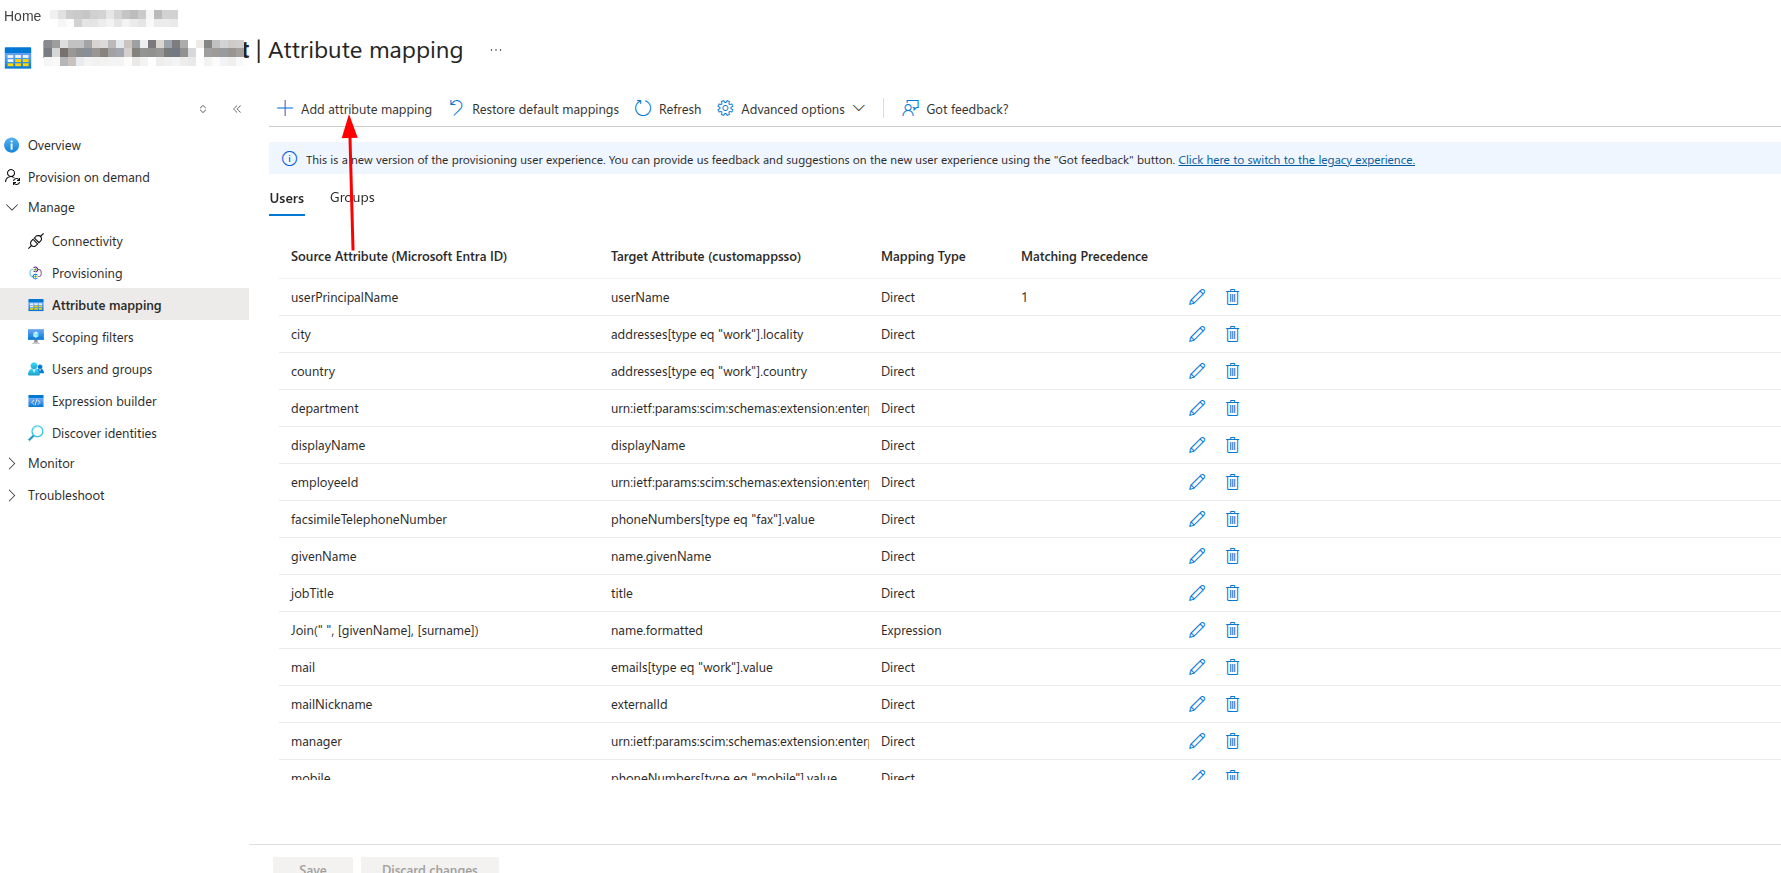The width and height of the screenshot is (1781, 873).
Task: Click Target Attribute column header
Action: click(x=706, y=257)
